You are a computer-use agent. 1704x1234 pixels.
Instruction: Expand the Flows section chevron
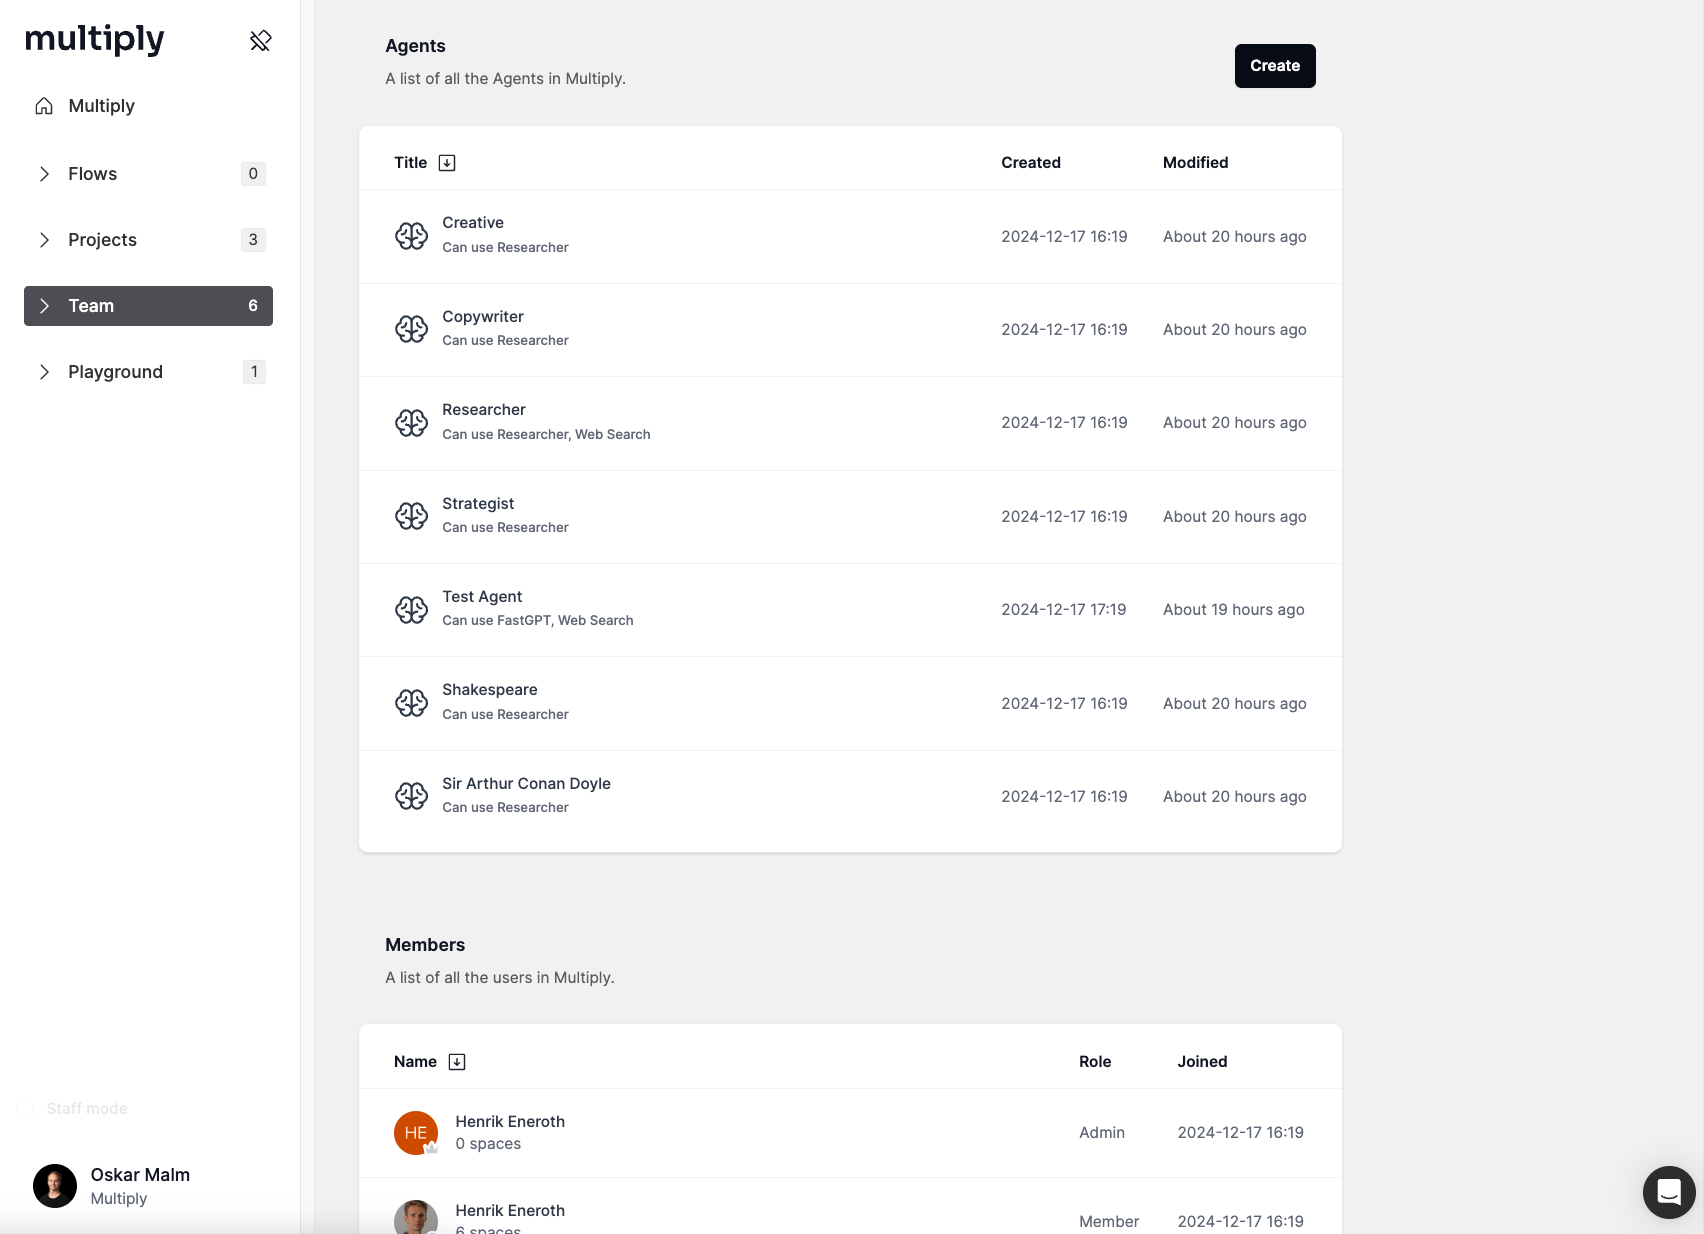[x=44, y=174]
